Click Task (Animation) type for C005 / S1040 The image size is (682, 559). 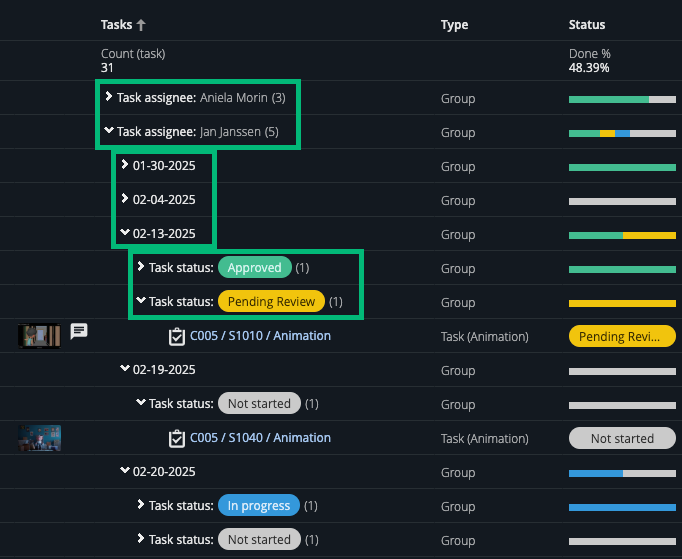(485, 438)
